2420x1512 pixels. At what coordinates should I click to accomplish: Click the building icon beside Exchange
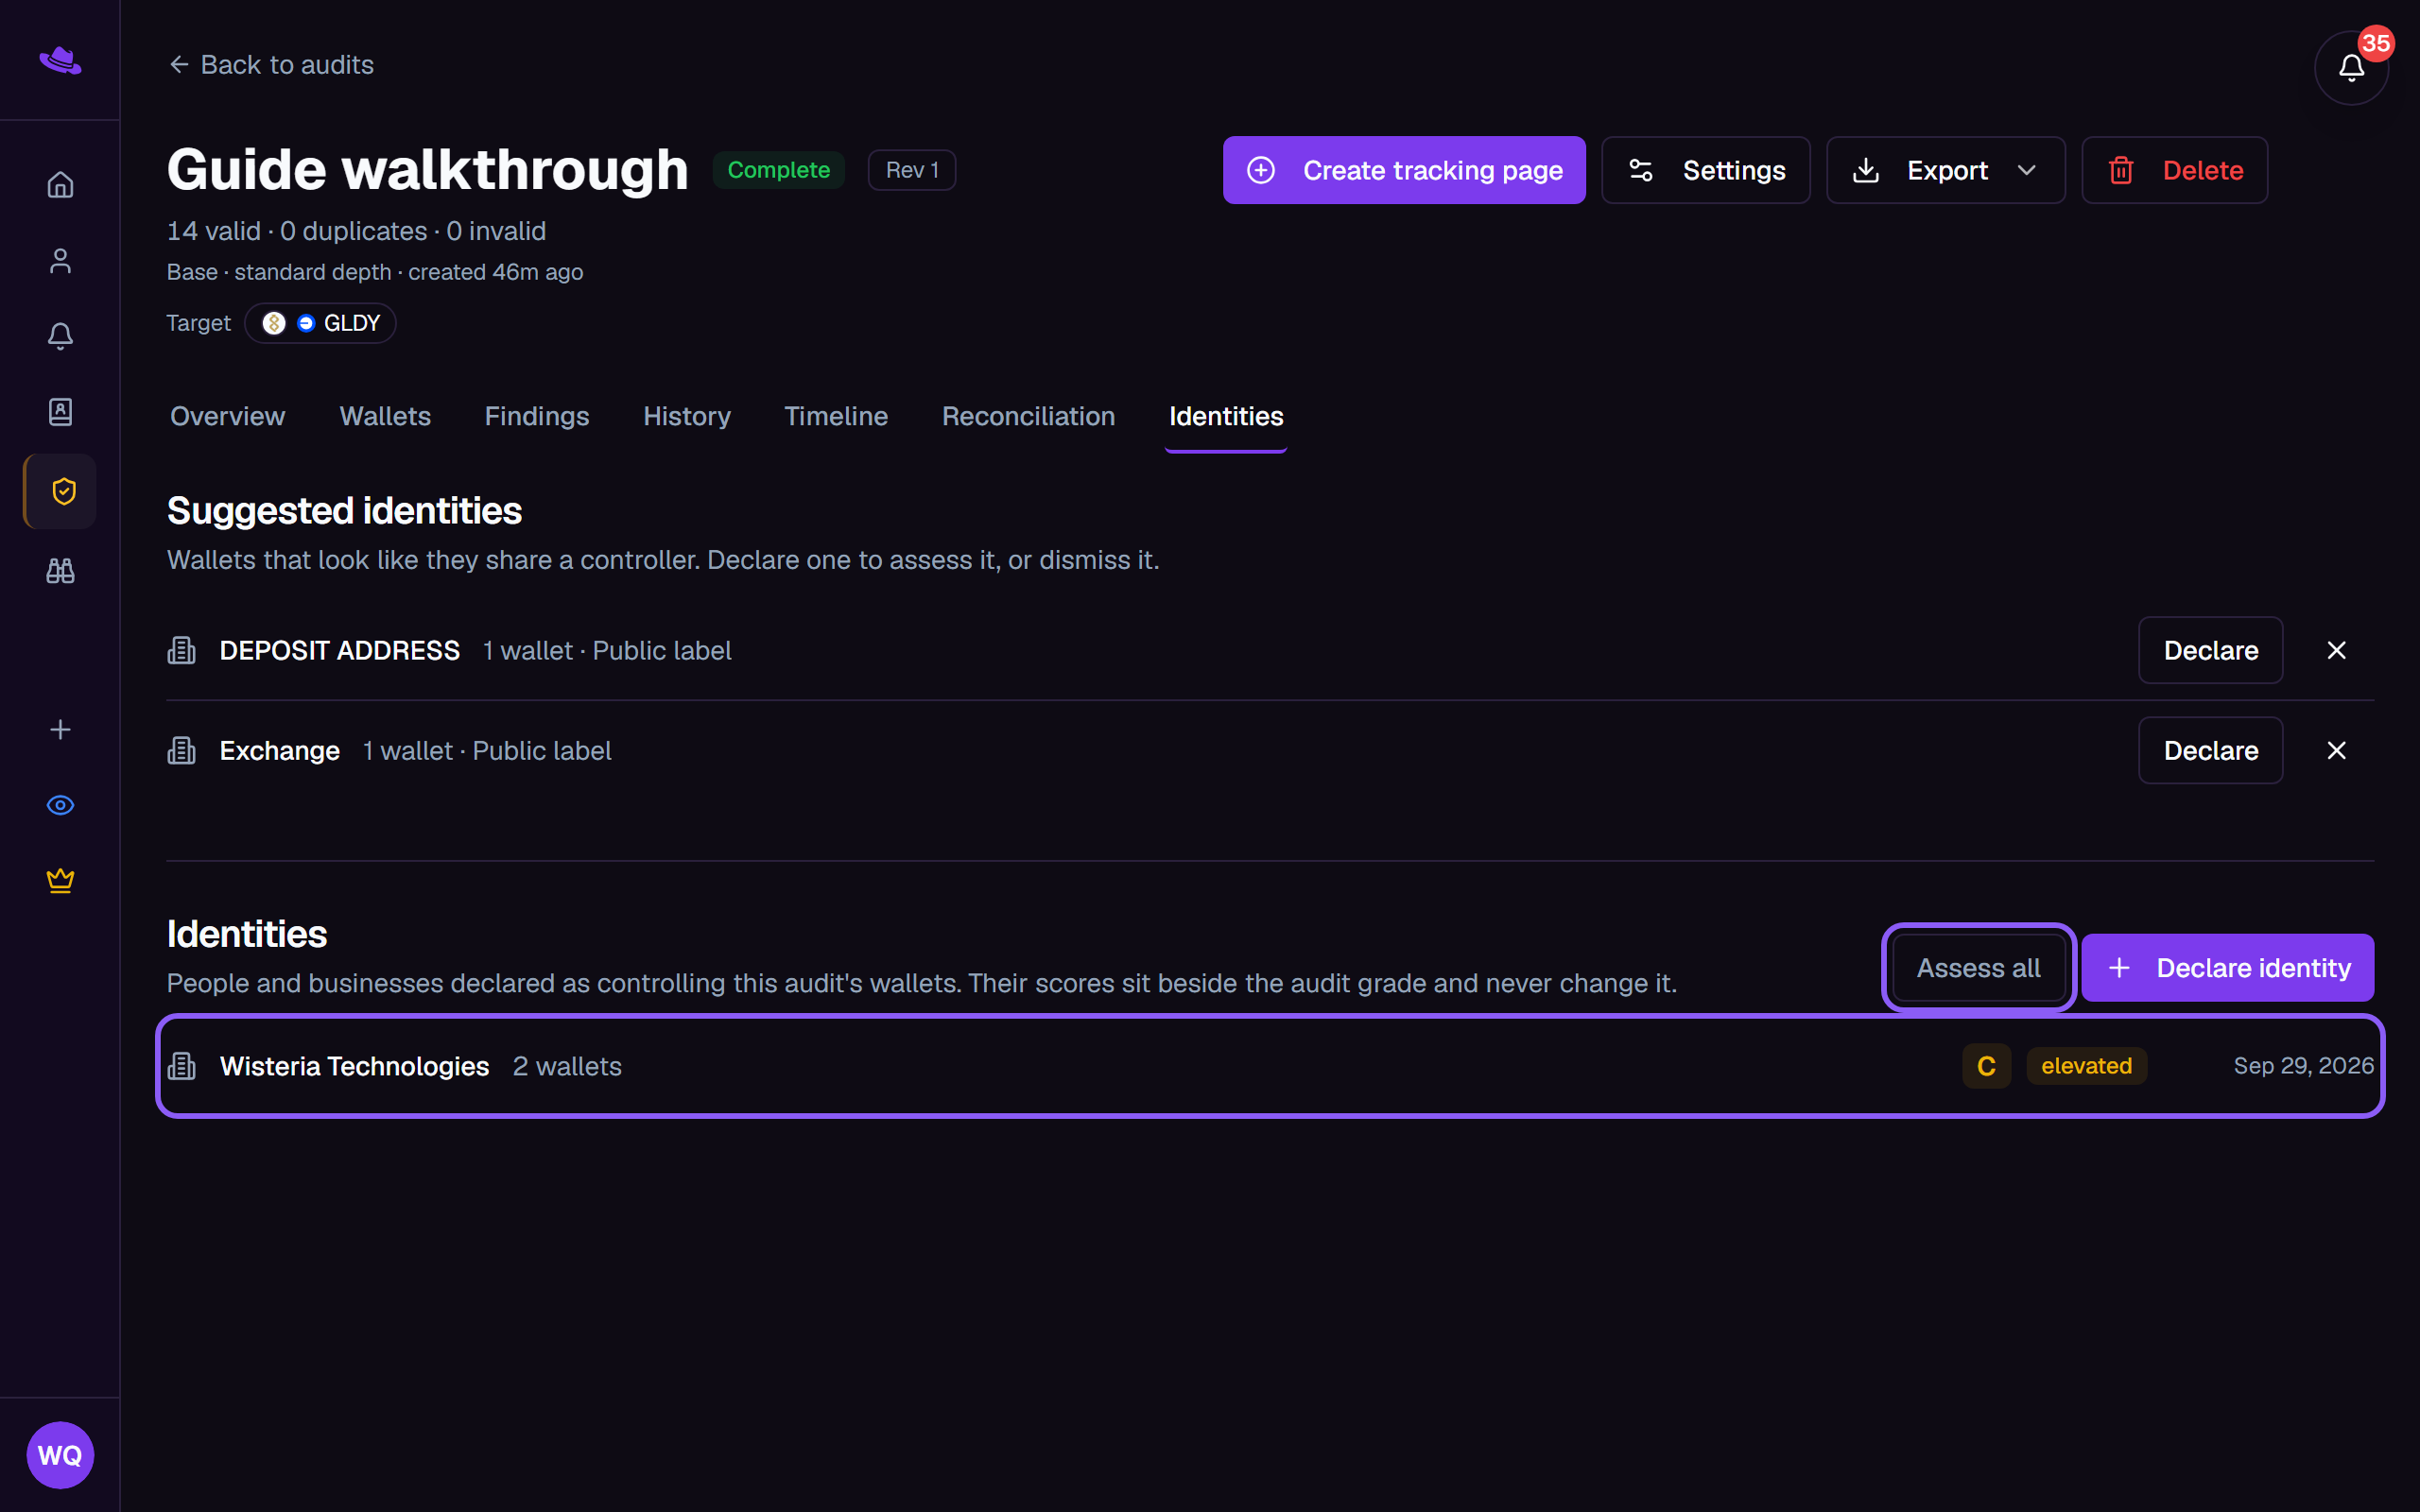[x=181, y=750]
